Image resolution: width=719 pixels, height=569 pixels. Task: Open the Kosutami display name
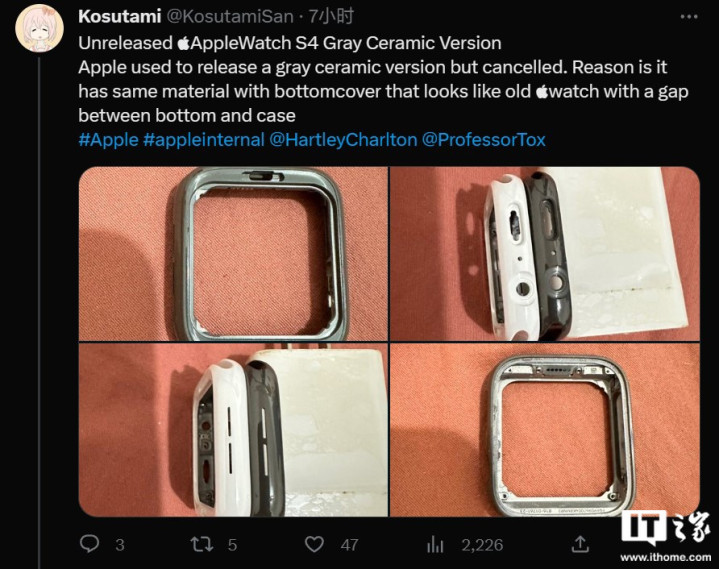(120, 17)
